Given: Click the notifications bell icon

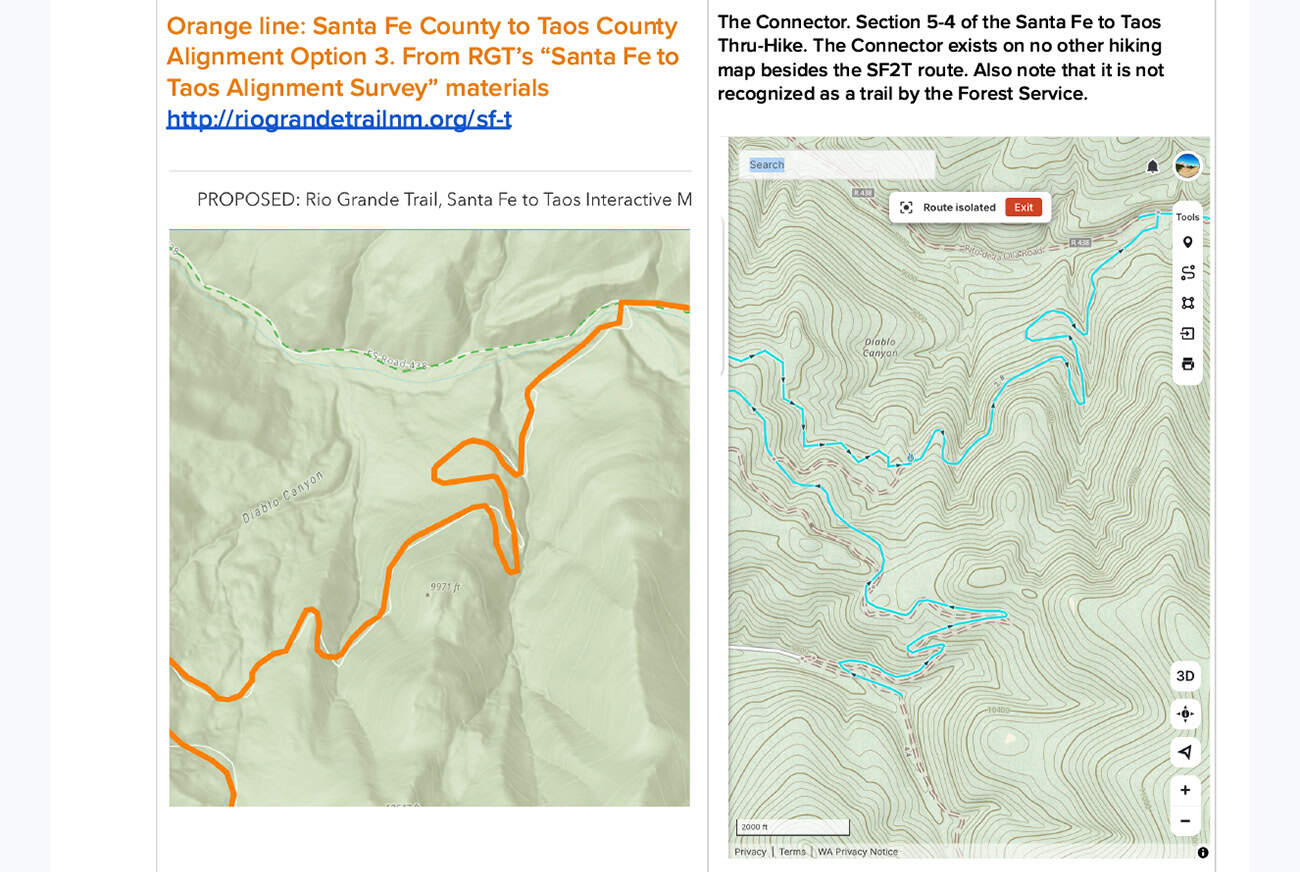Looking at the screenshot, I should 1152,166.
